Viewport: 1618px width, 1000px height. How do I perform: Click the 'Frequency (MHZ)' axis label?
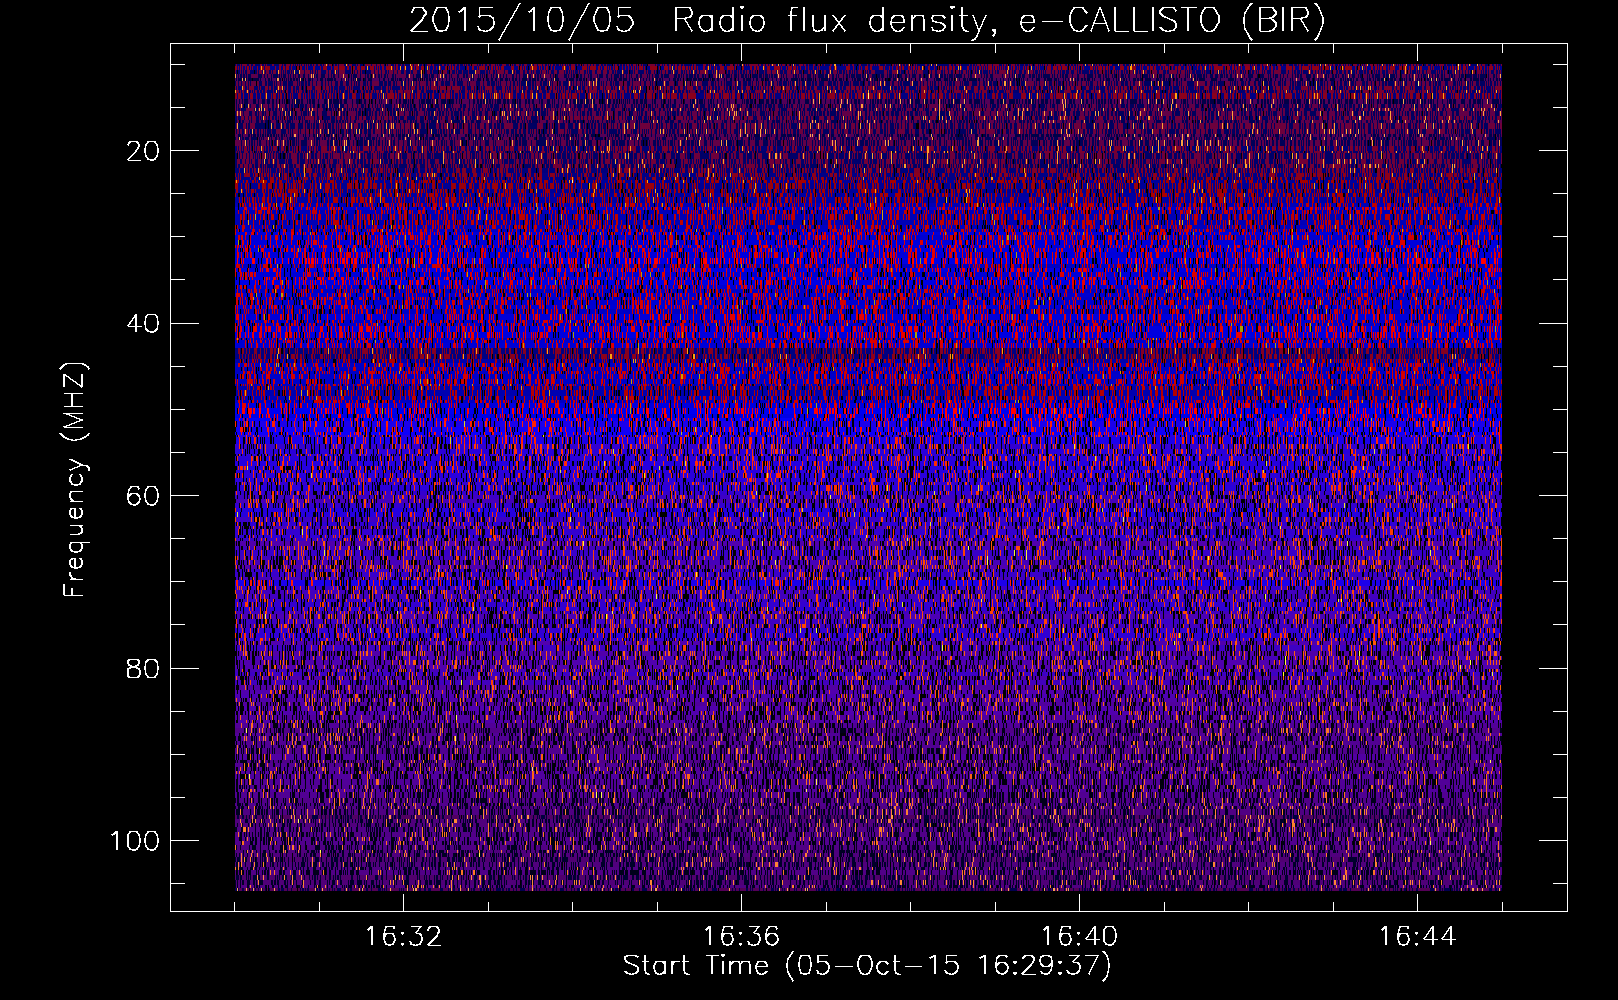[x=75, y=479]
